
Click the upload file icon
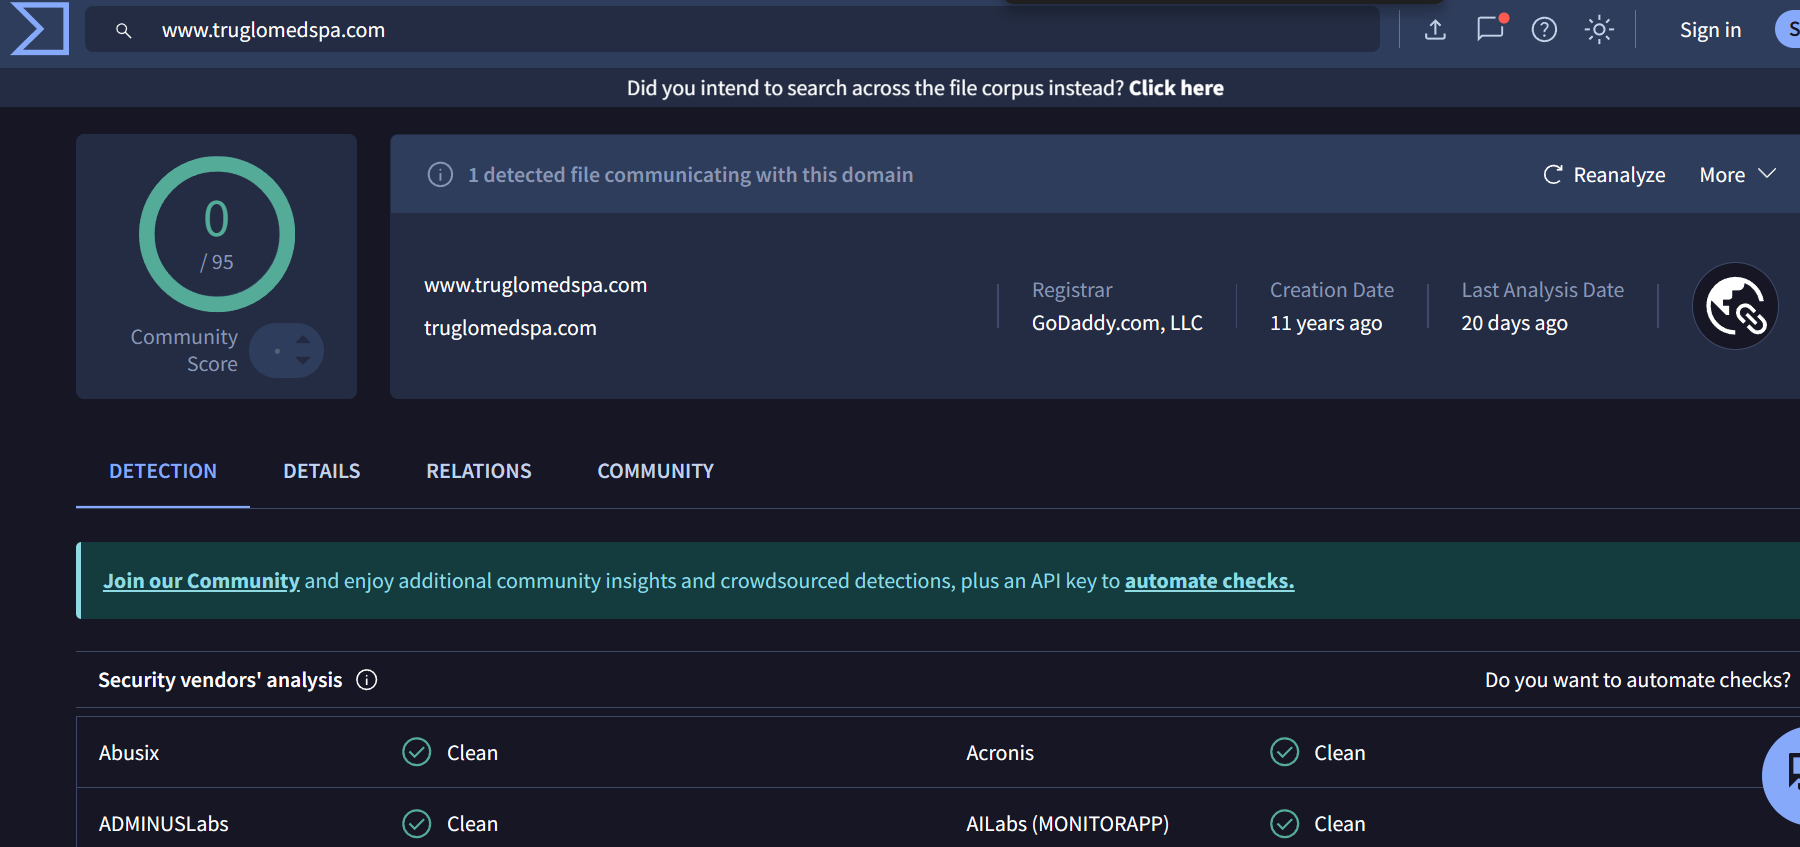pyautogui.click(x=1435, y=30)
